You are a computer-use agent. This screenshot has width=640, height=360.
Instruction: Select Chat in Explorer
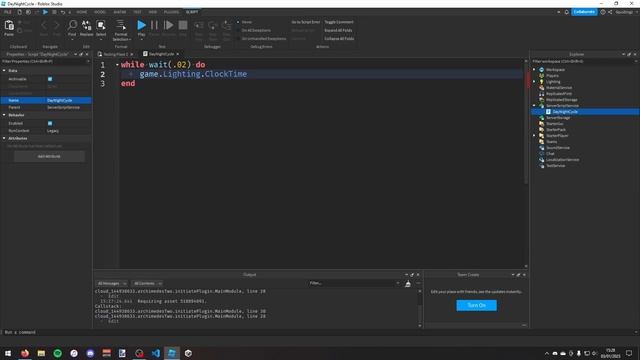(550, 154)
